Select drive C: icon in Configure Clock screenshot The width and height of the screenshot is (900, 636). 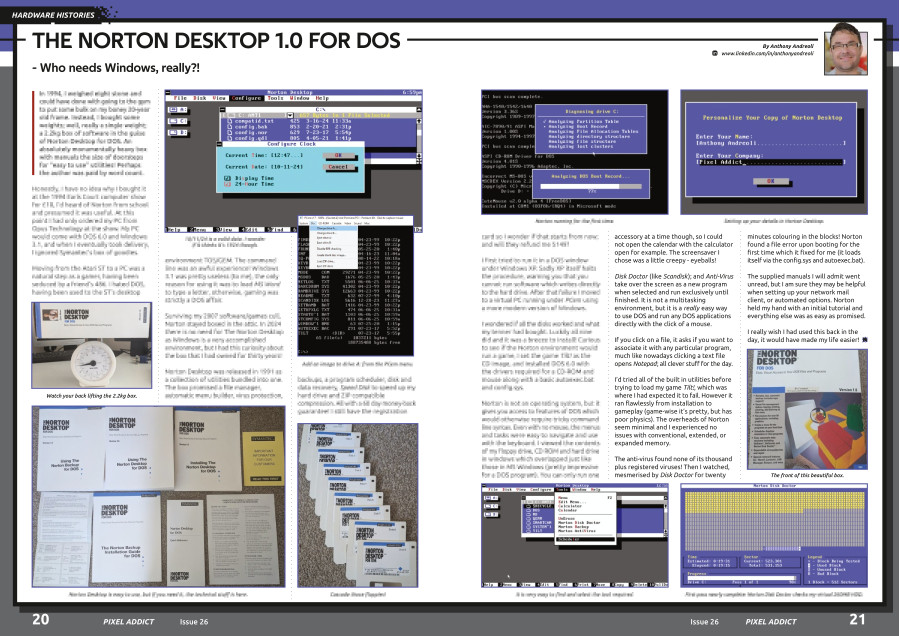(x=178, y=121)
